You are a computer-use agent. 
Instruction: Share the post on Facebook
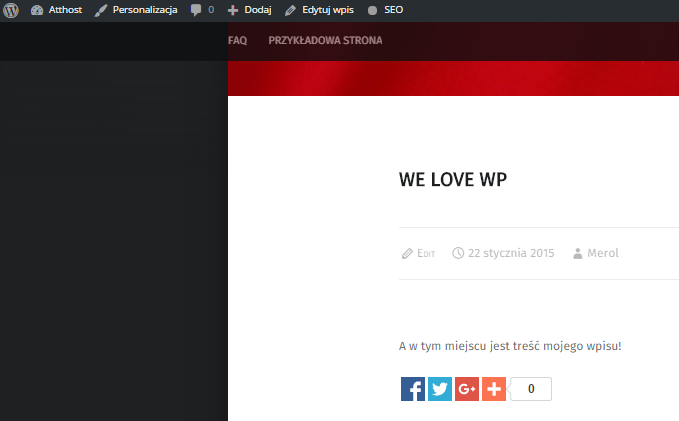(x=413, y=389)
